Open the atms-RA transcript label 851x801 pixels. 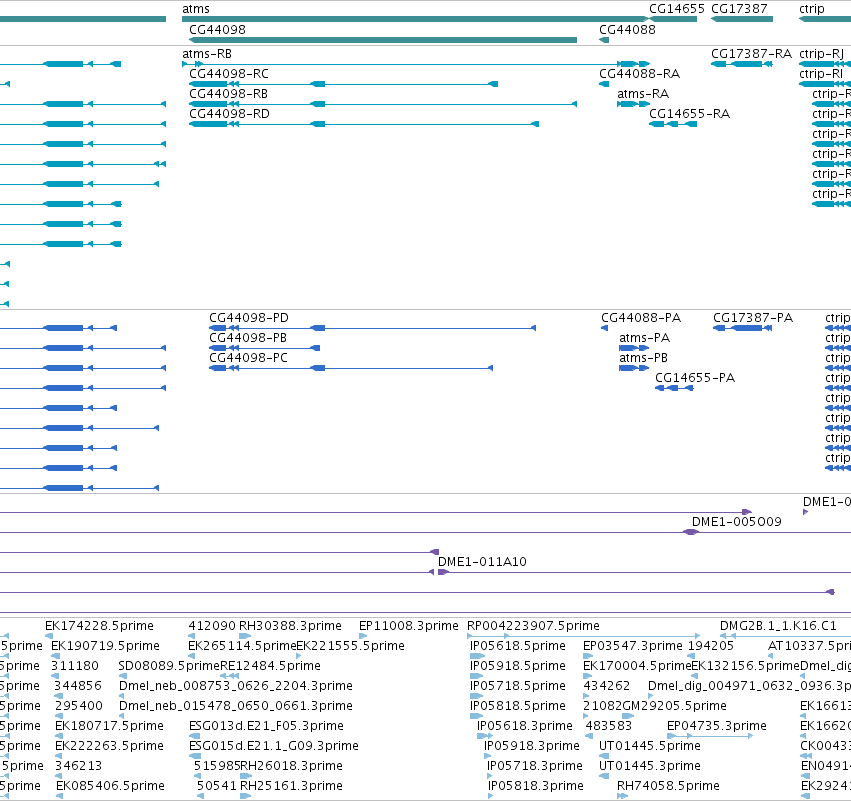coord(643,93)
